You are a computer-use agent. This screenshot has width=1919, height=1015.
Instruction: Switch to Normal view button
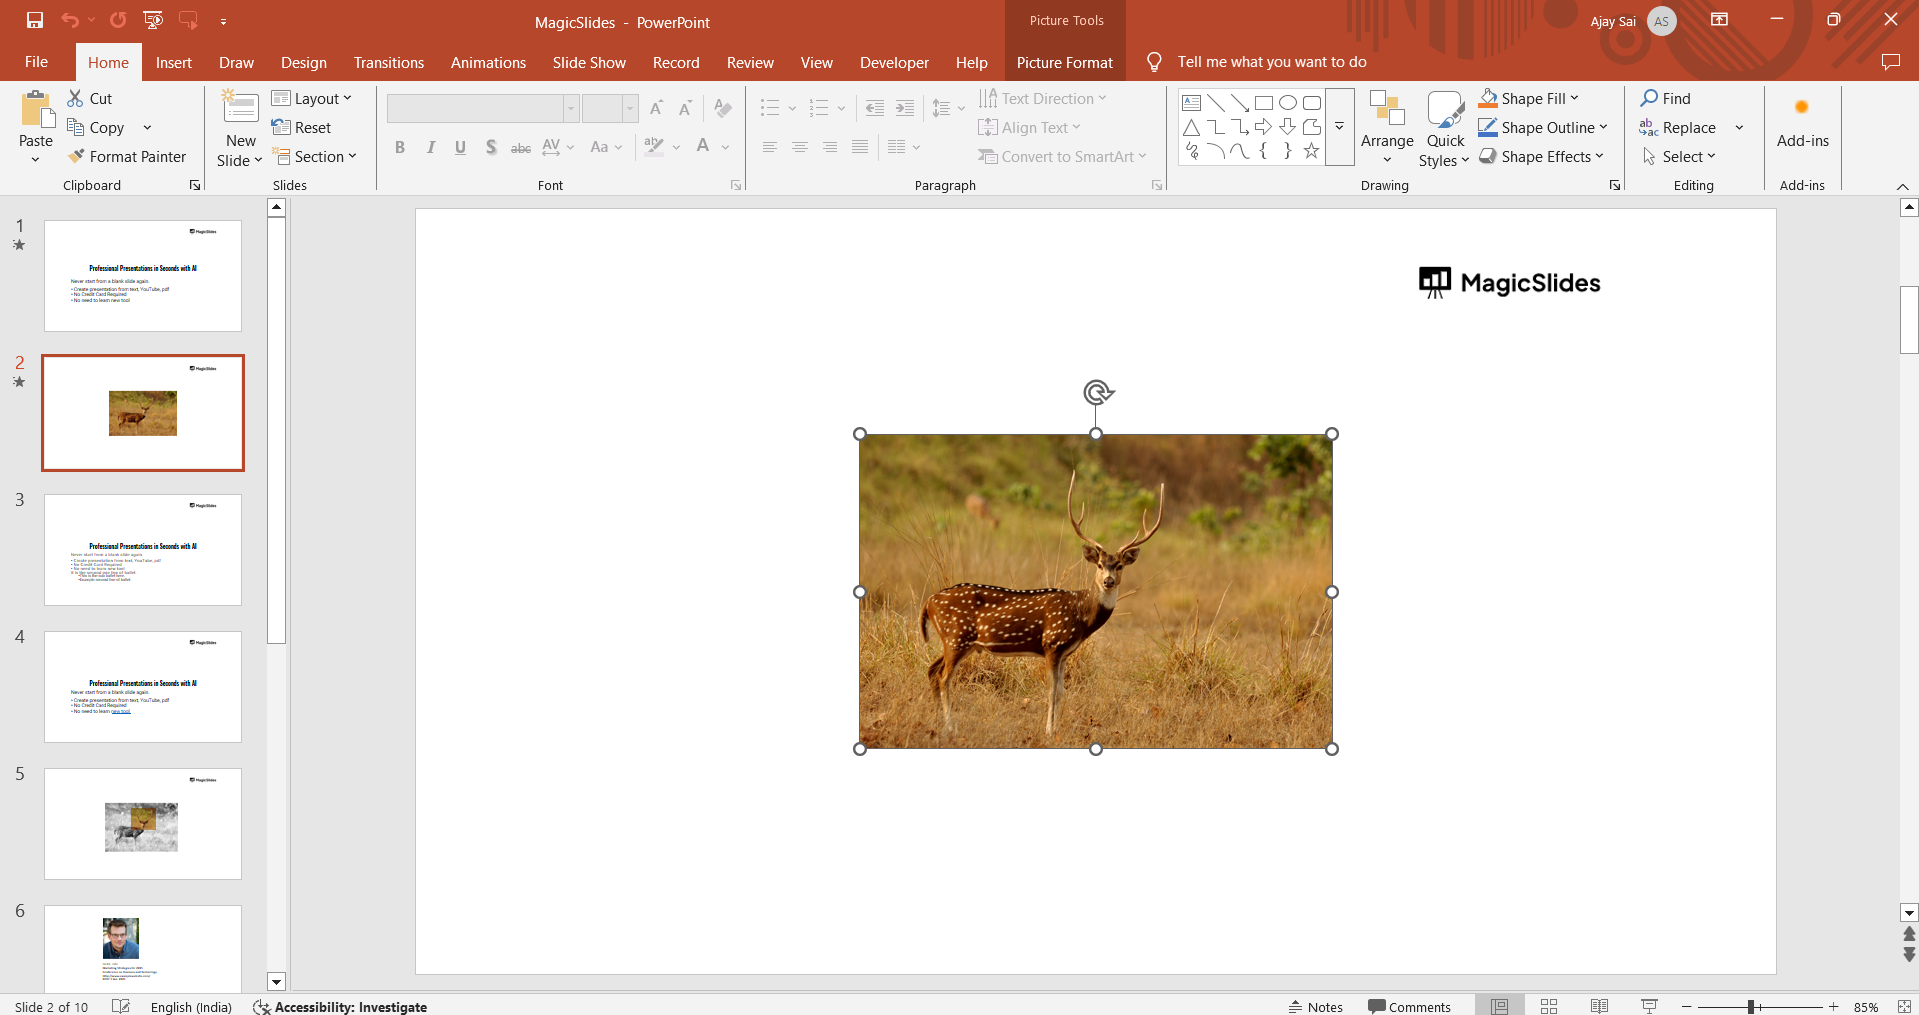1499,1006
